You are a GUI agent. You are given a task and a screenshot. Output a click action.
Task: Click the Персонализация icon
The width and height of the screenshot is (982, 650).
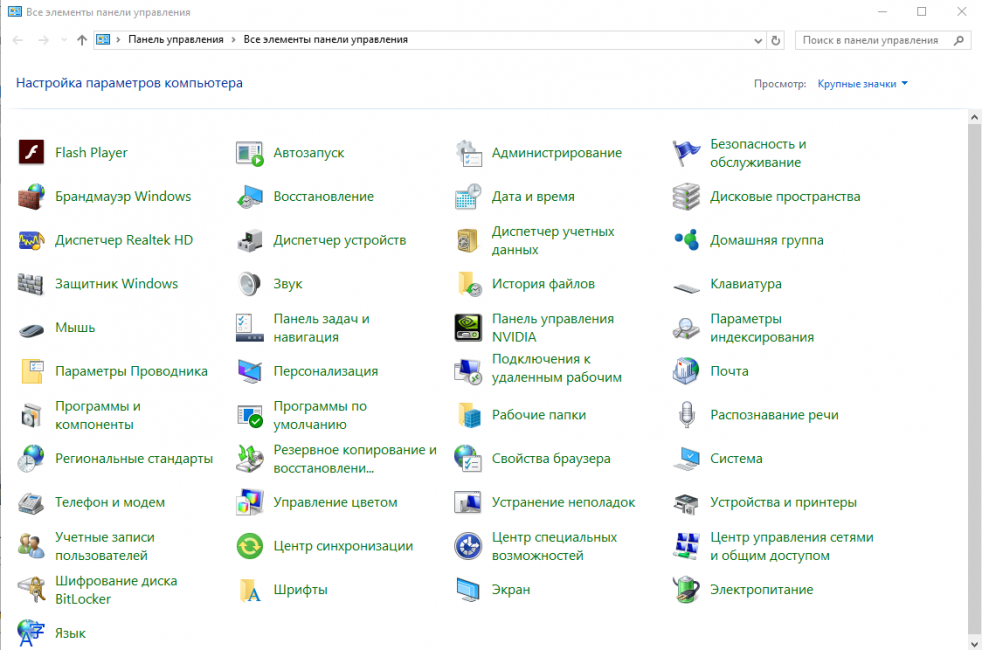[x=249, y=371]
